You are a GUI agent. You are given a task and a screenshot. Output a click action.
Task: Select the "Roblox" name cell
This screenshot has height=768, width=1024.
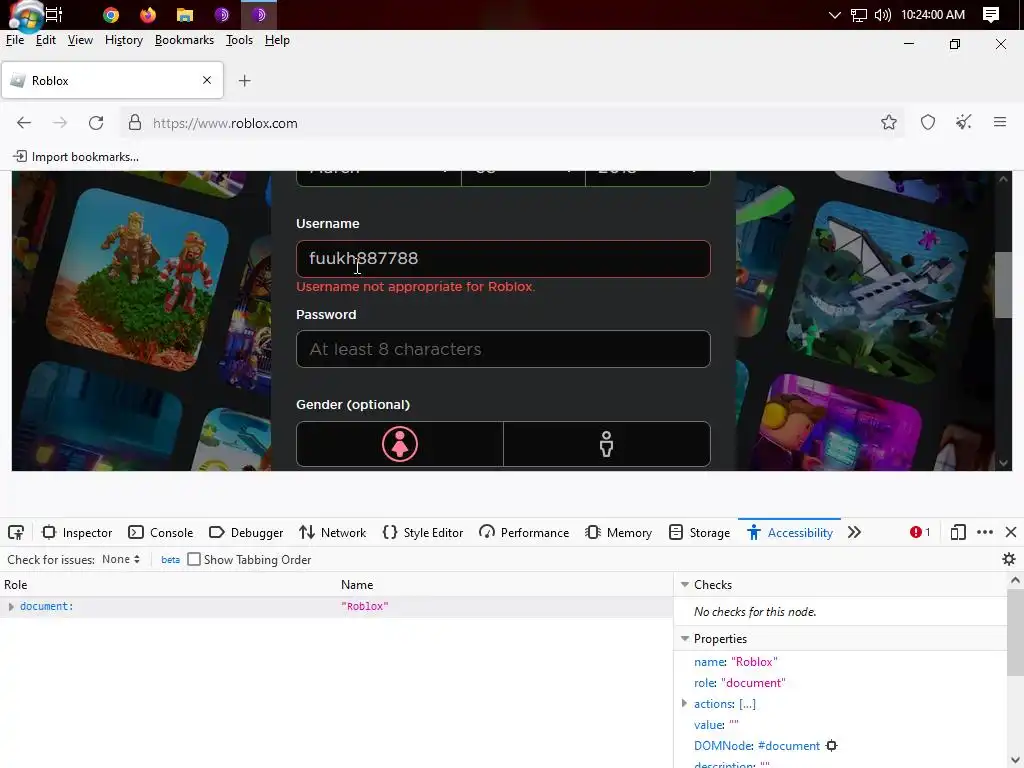(364, 607)
